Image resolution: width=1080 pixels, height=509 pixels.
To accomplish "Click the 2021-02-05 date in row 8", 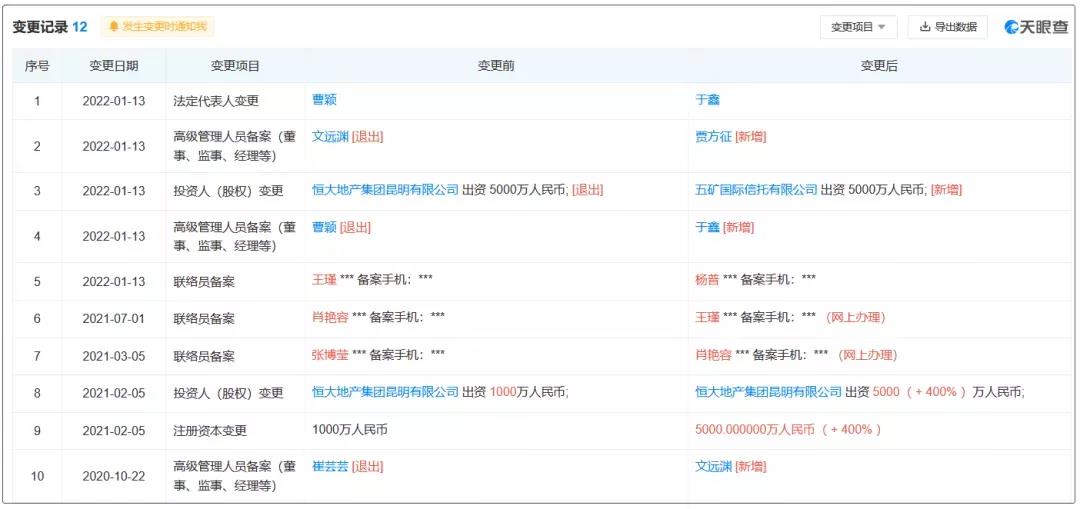I will [114, 393].
